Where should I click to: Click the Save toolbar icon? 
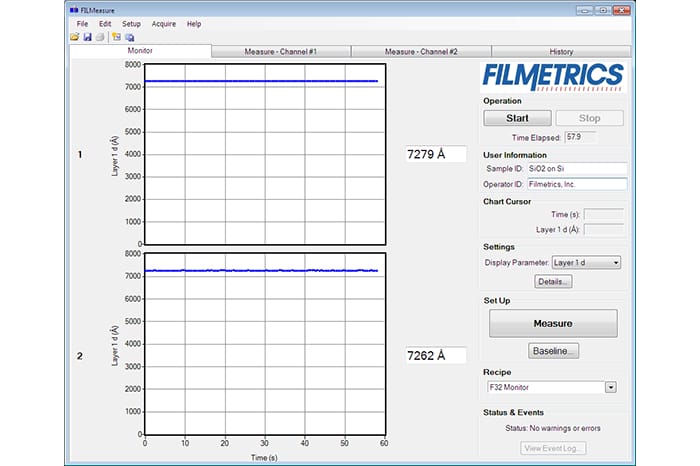point(87,37)
